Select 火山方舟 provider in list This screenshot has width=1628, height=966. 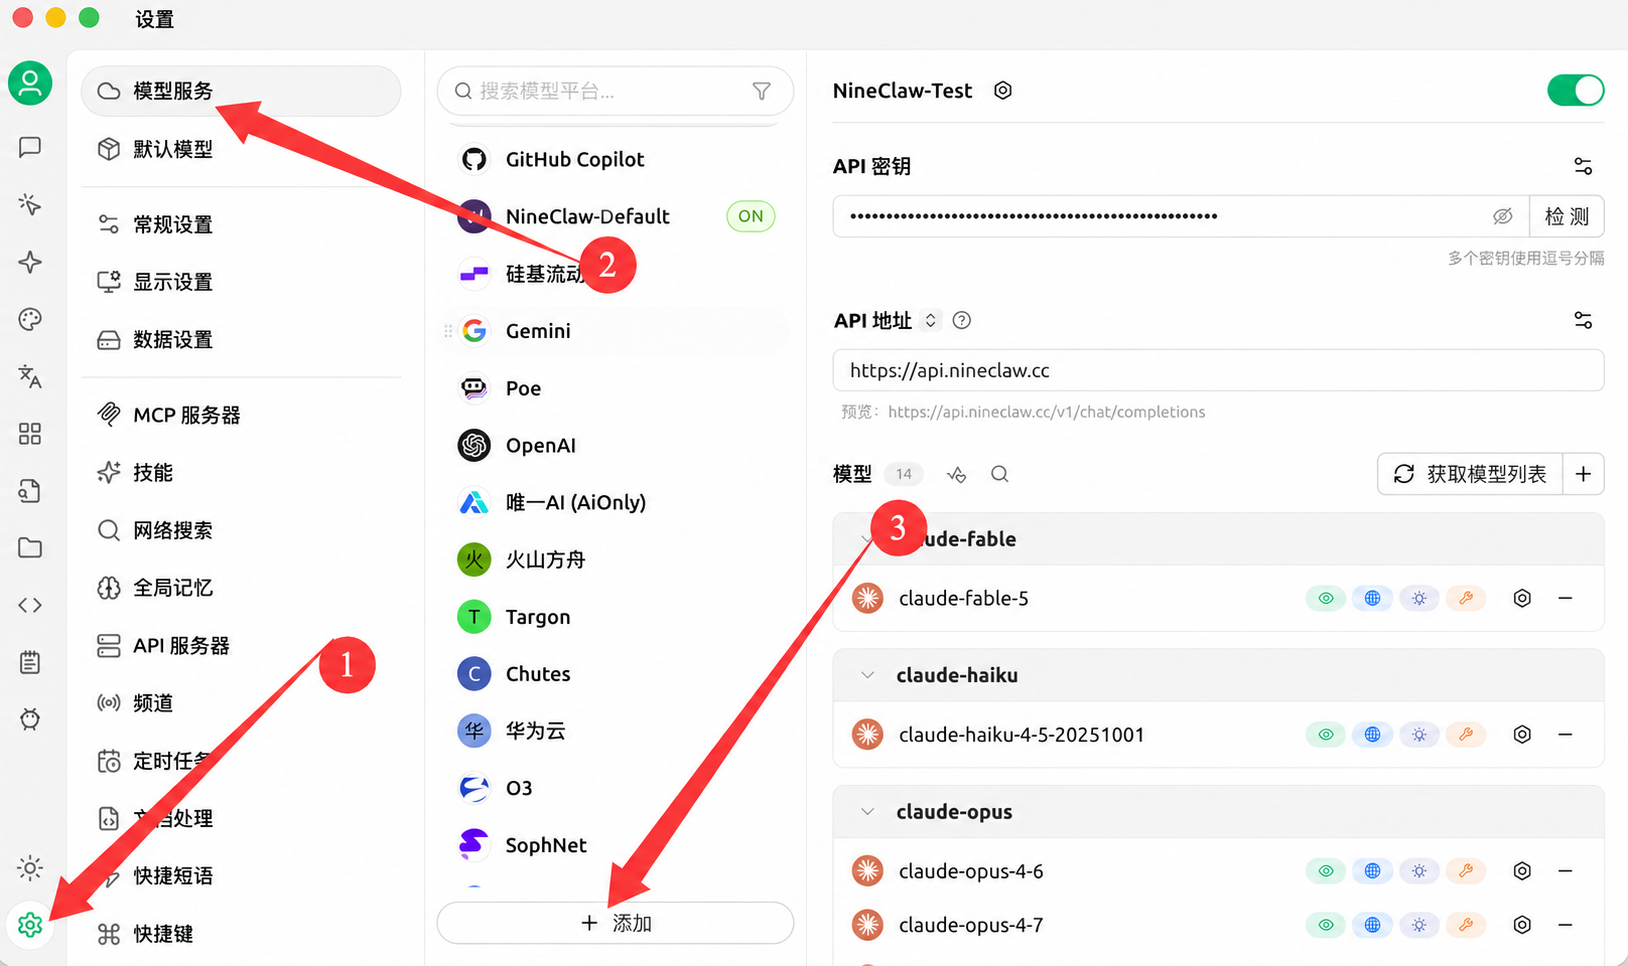pyautogui.click(x=615, y=559)
